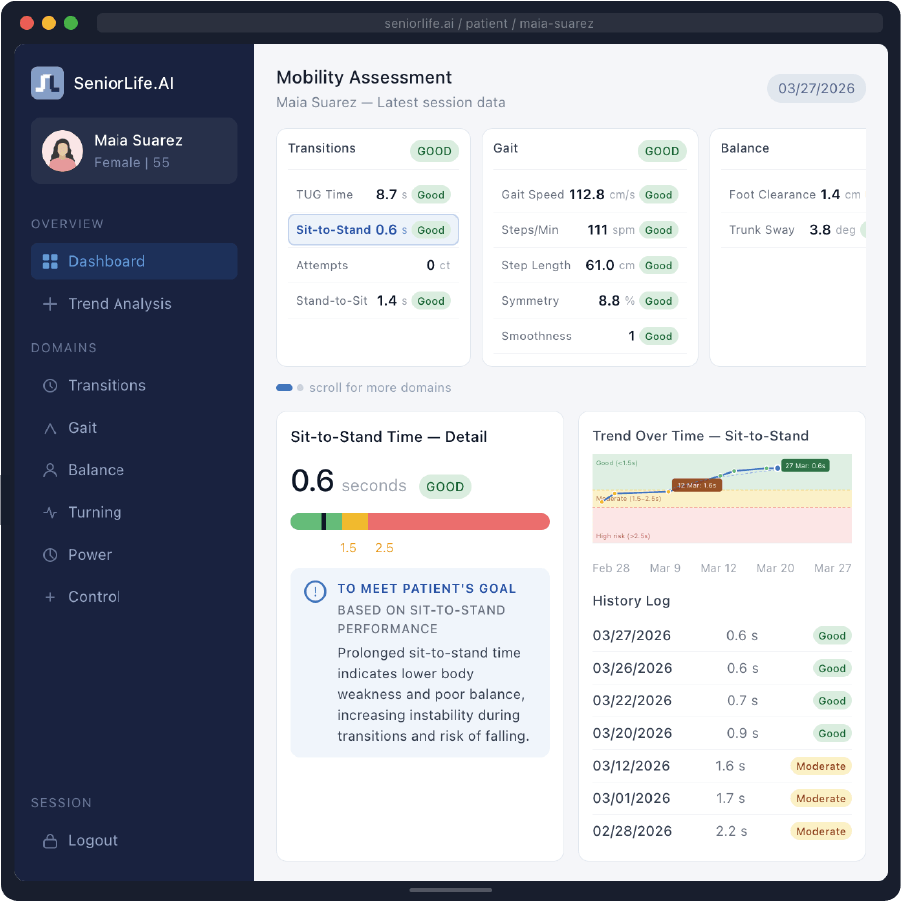
Task: Open the Dashboard grid icon
Action: click(49, 260)
